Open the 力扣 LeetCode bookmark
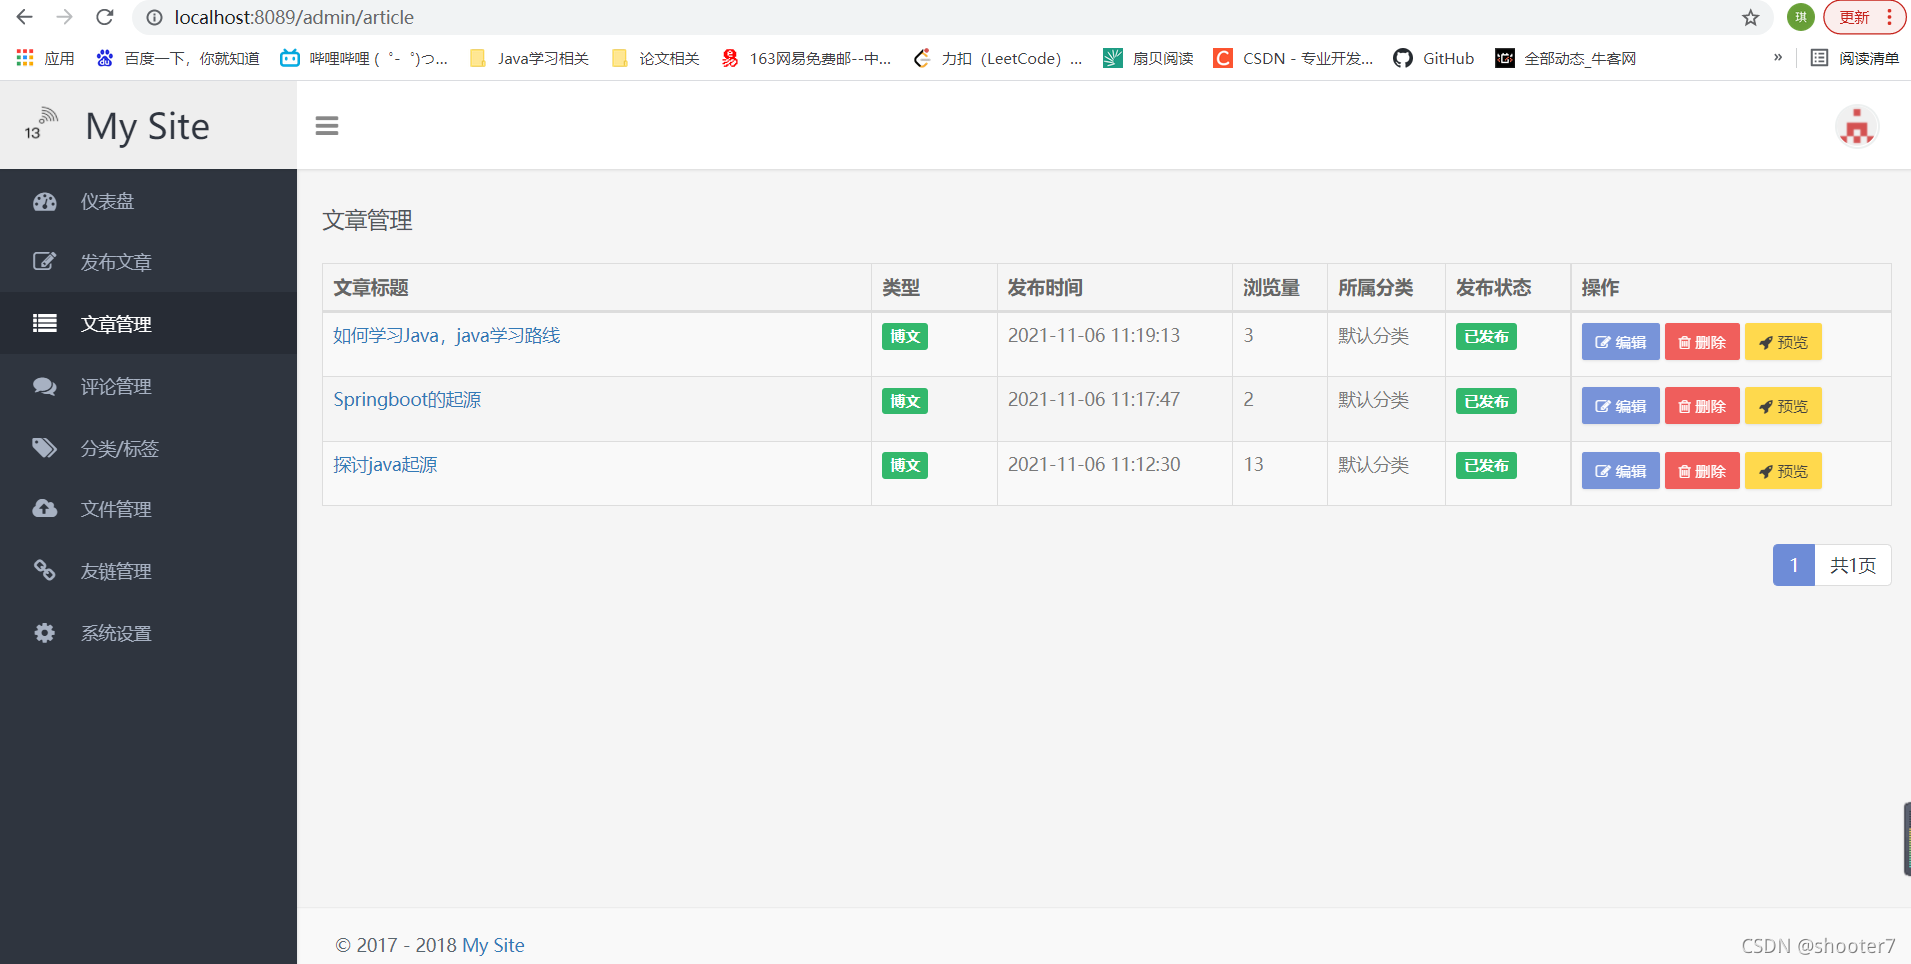1911x964 pixels. (x=997, y=58)
